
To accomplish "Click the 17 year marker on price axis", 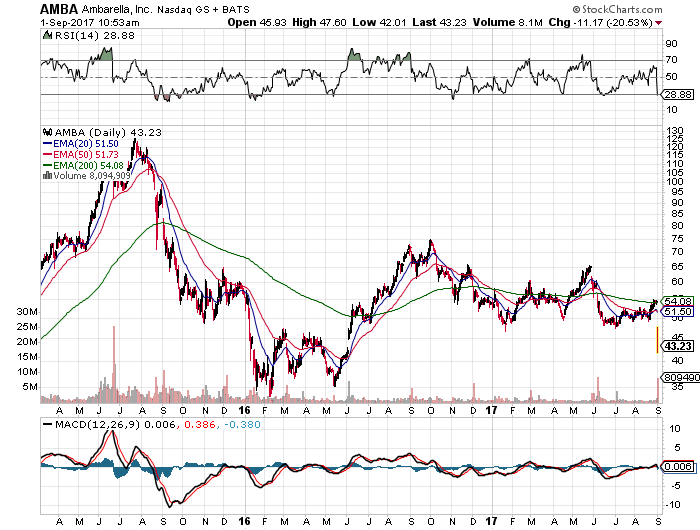I will pos(491,410).
